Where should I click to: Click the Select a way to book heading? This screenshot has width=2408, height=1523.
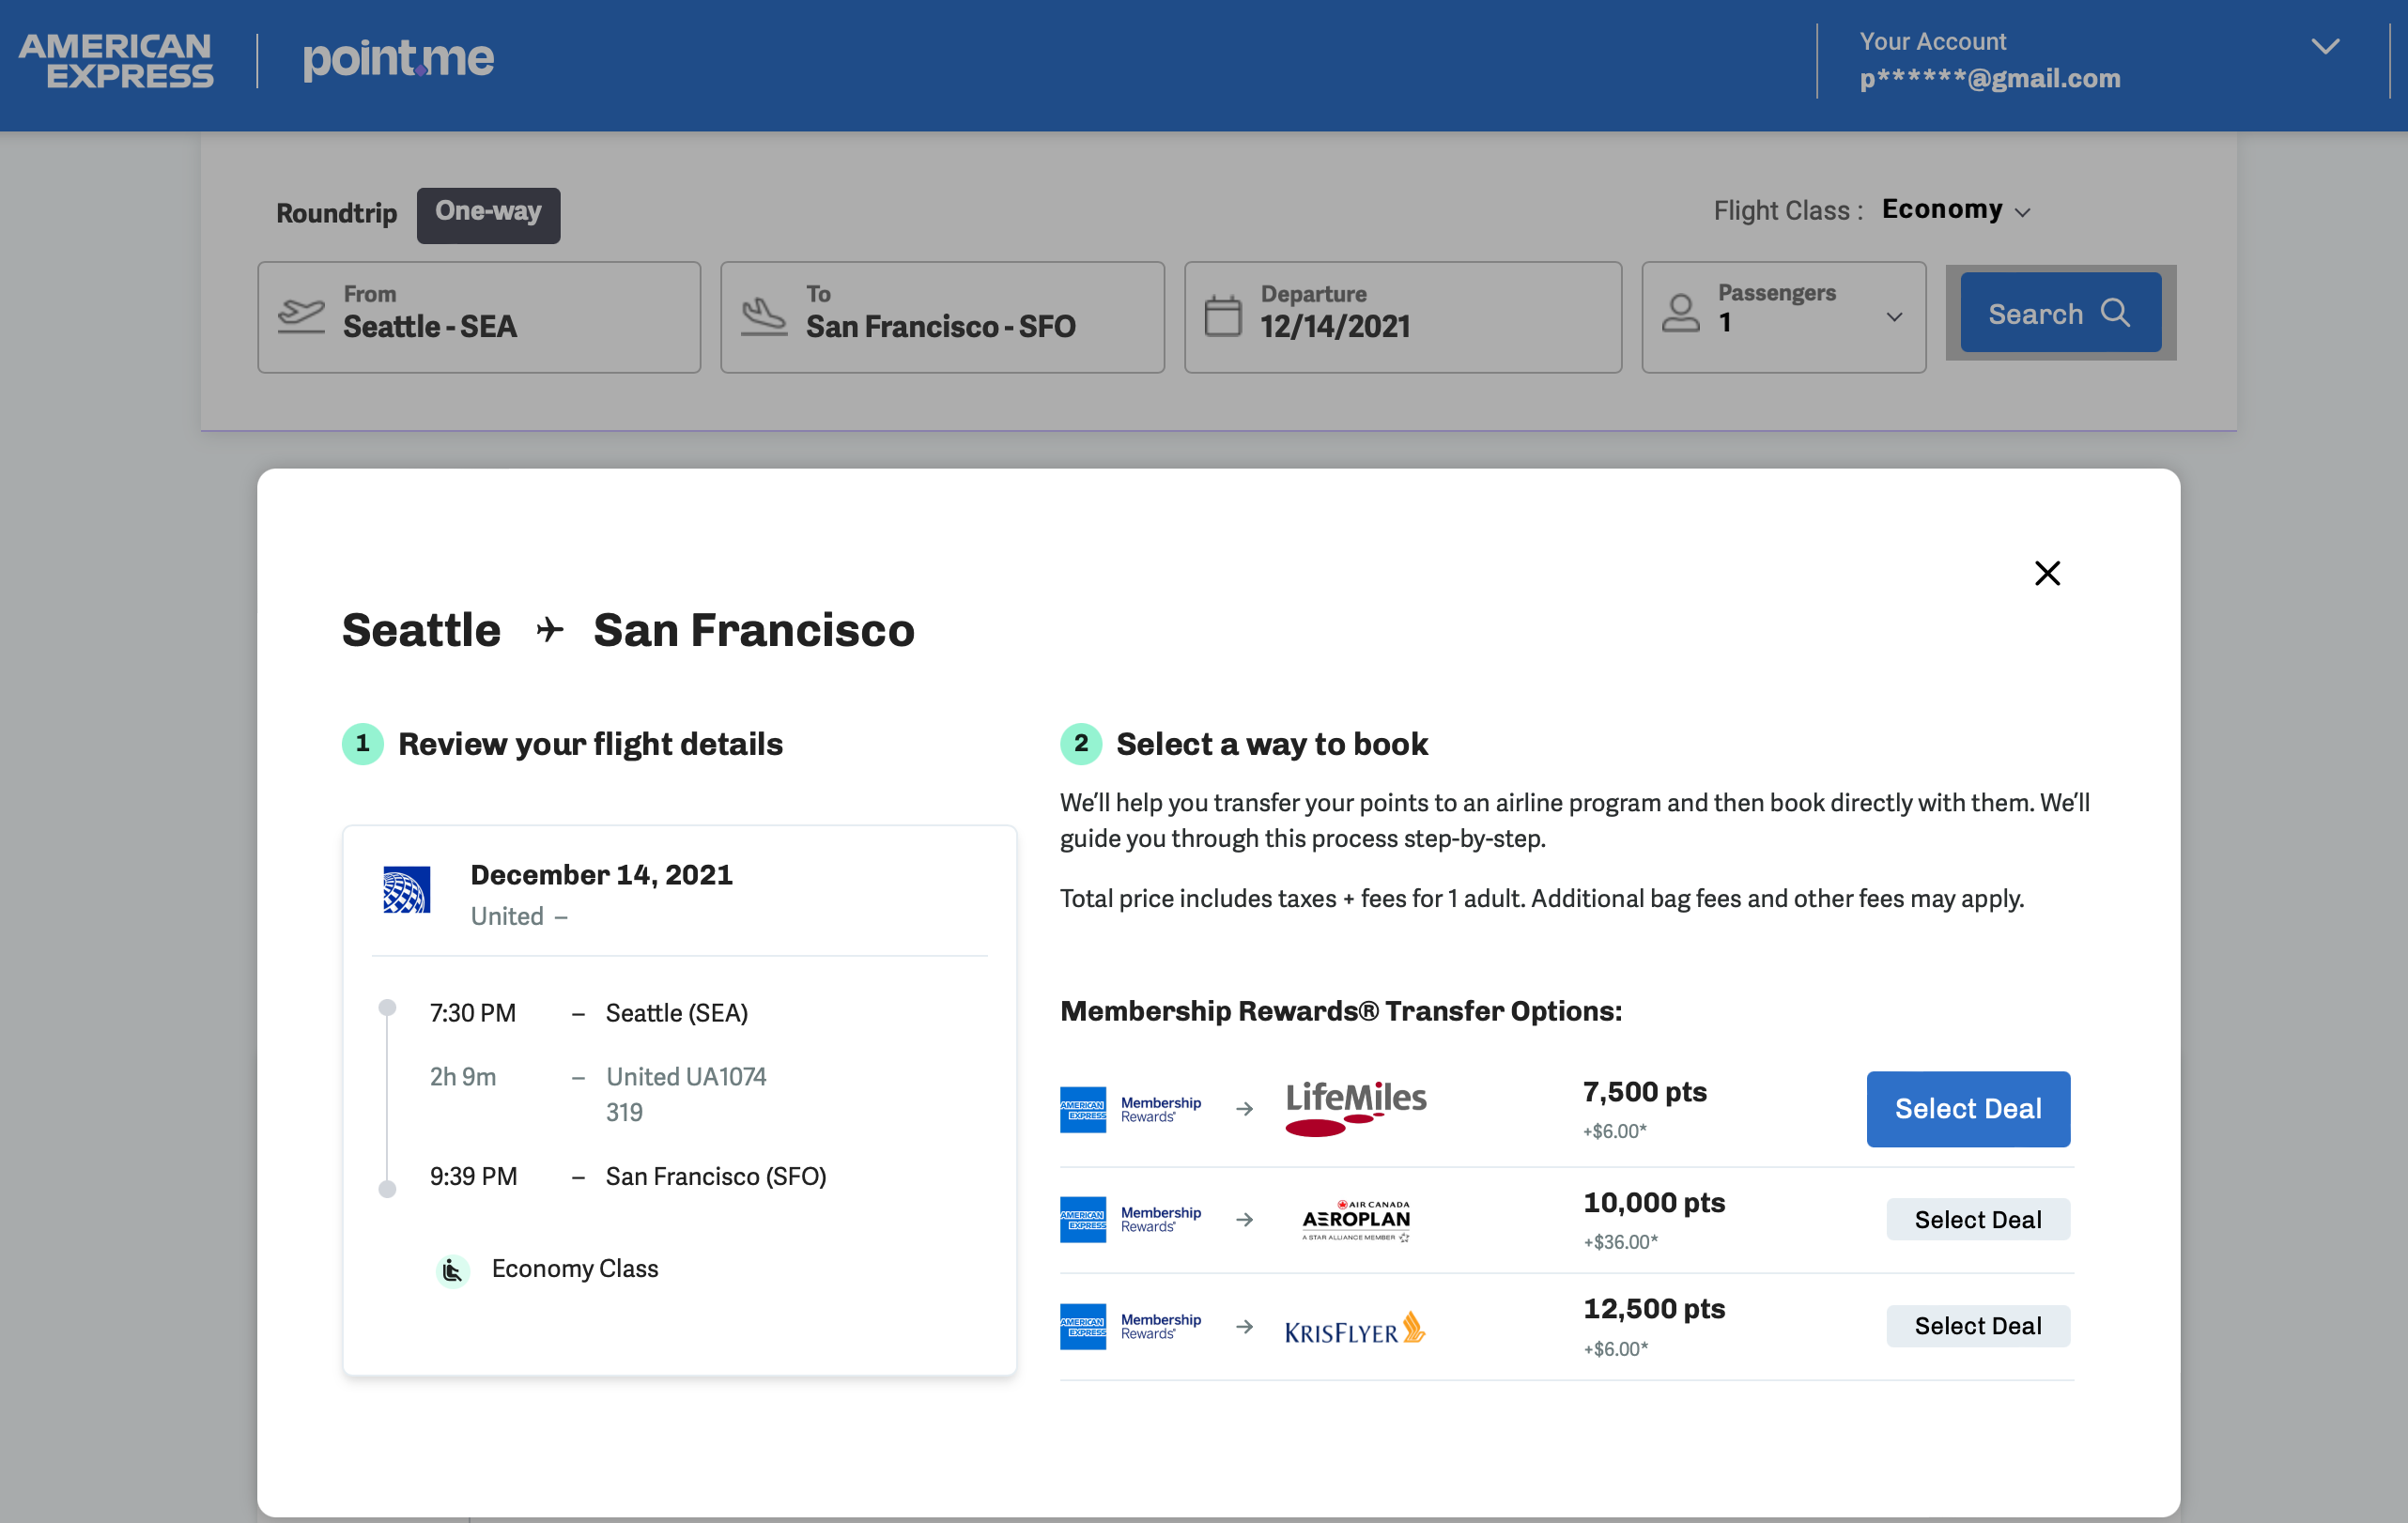(1271, 744)
